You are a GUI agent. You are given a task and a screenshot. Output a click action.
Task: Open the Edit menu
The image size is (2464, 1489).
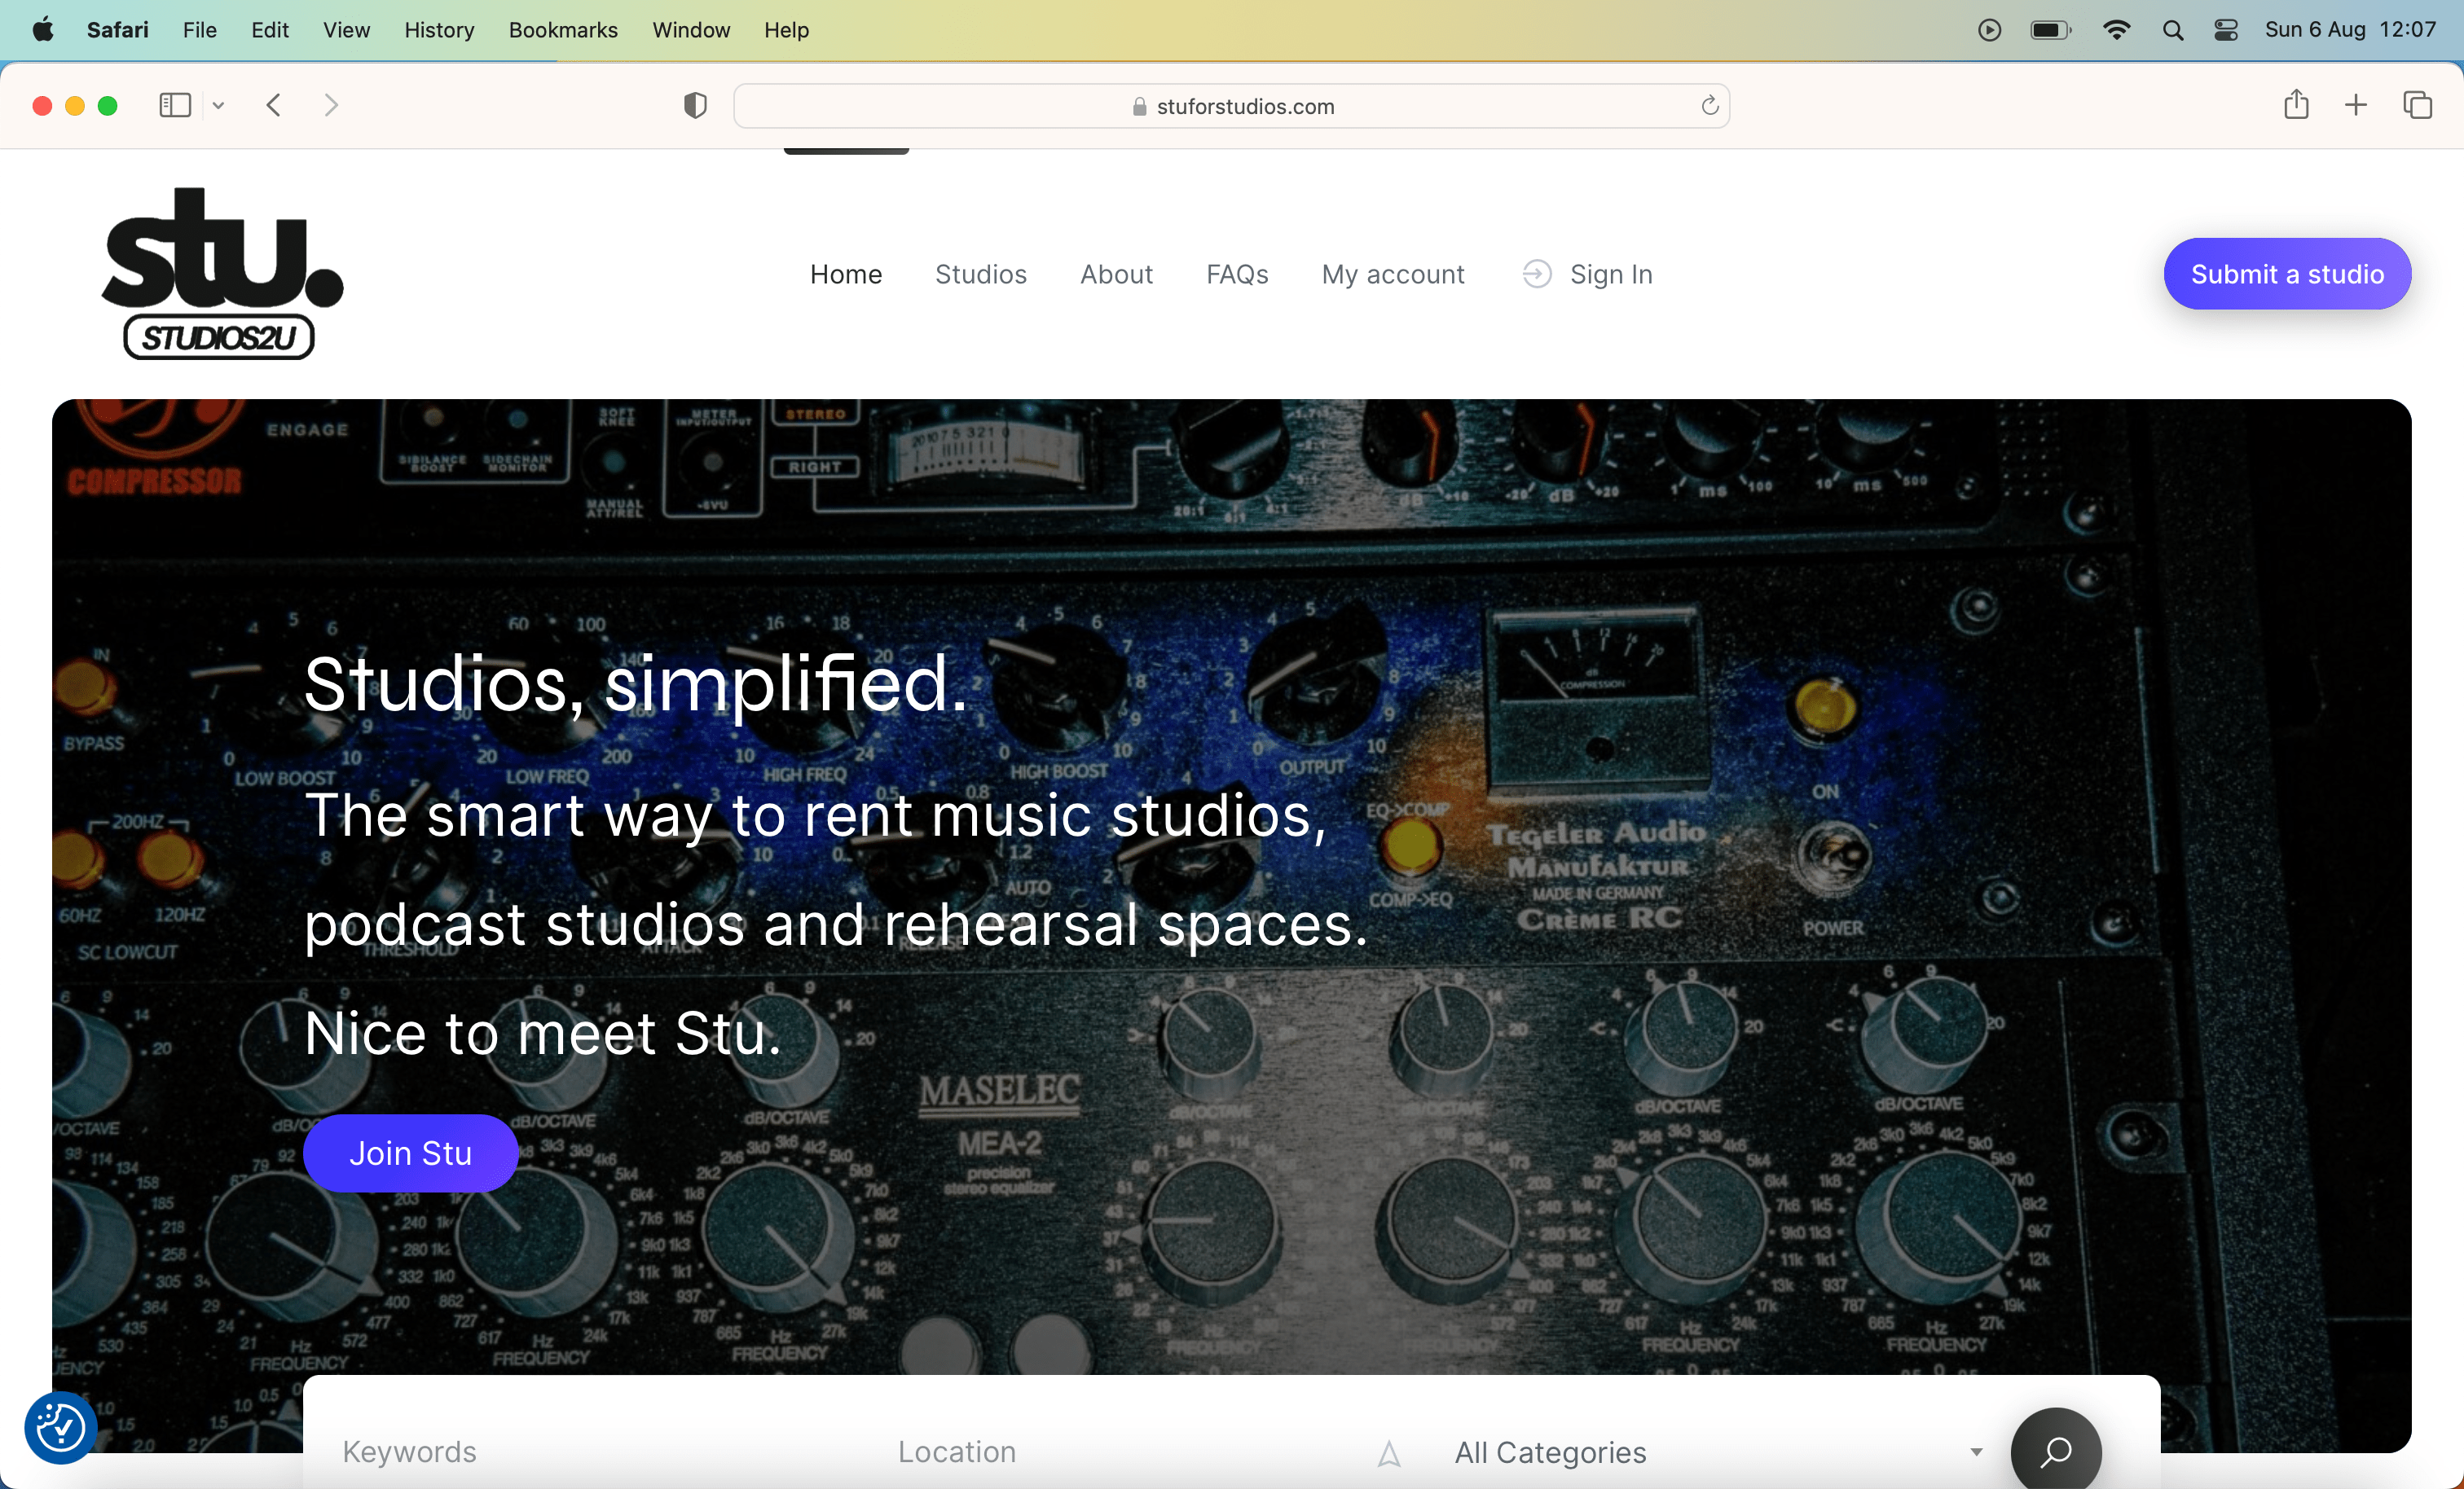click(x=270, y=30)
